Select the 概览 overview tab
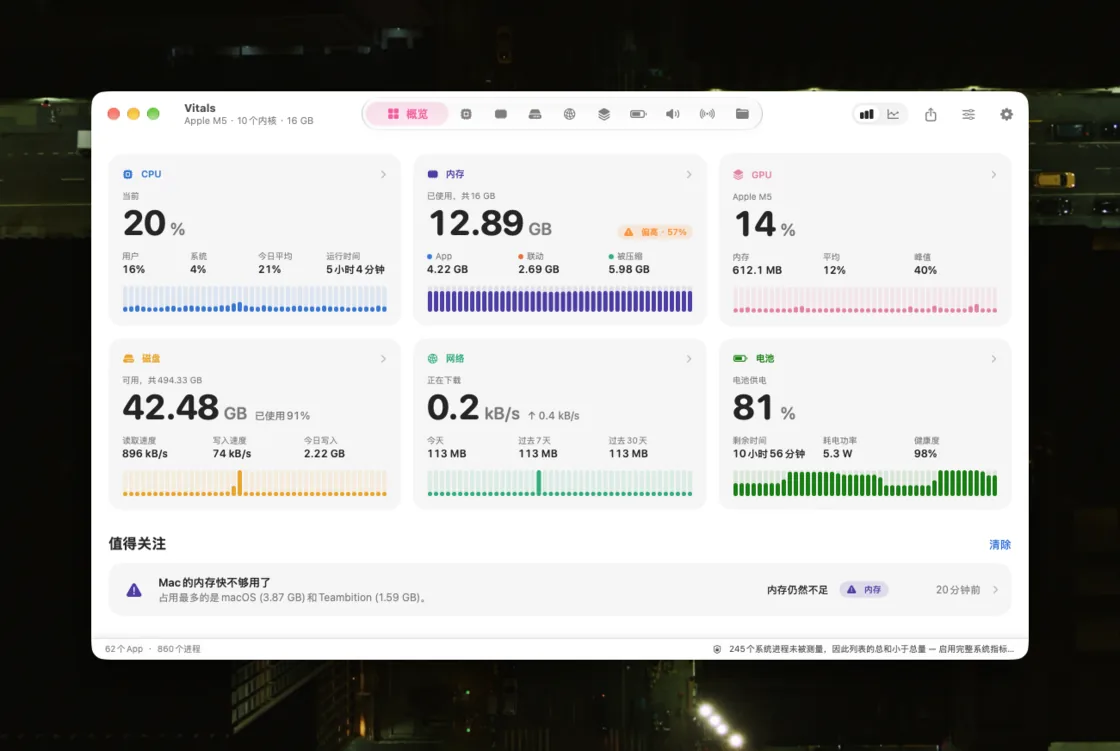1120x751 pixels. [x=407, y=114]
